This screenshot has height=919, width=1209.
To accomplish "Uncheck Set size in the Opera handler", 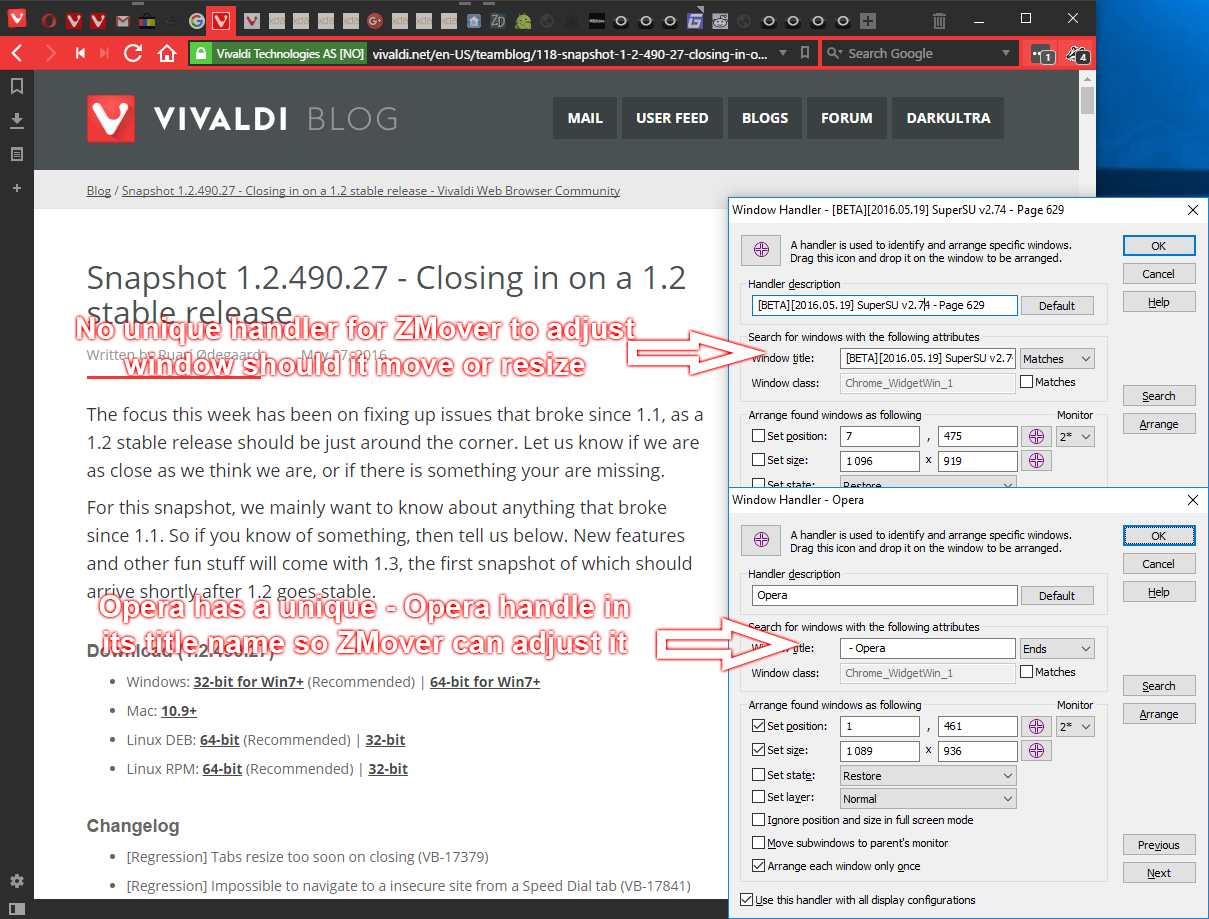I will [758, 750].
